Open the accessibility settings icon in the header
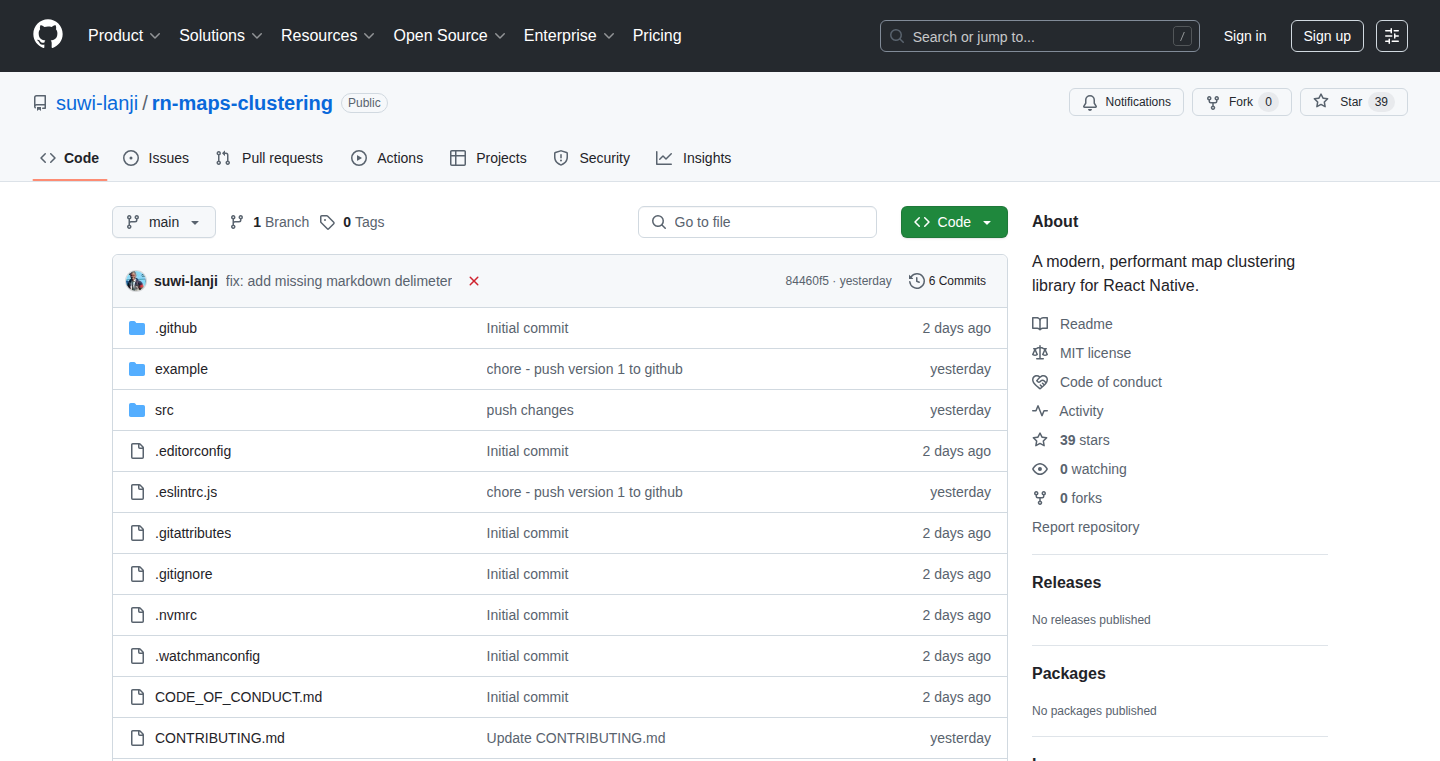This screenshot has width=1440, height=761. point(1392,36)
